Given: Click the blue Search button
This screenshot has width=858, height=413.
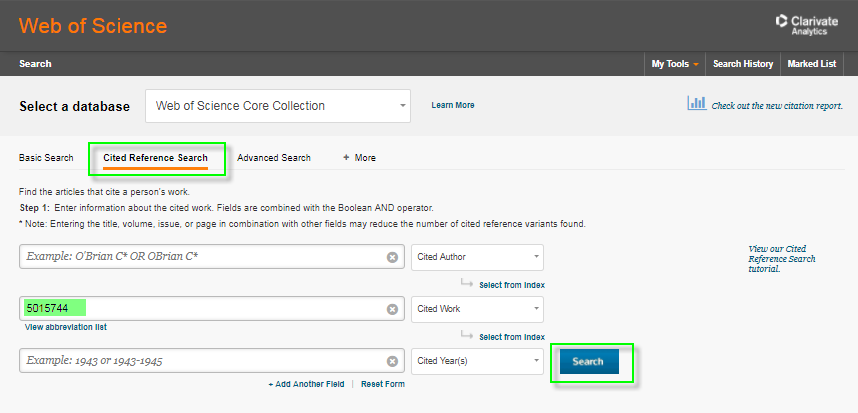Looking at the screenshot, I should (588, 361).
